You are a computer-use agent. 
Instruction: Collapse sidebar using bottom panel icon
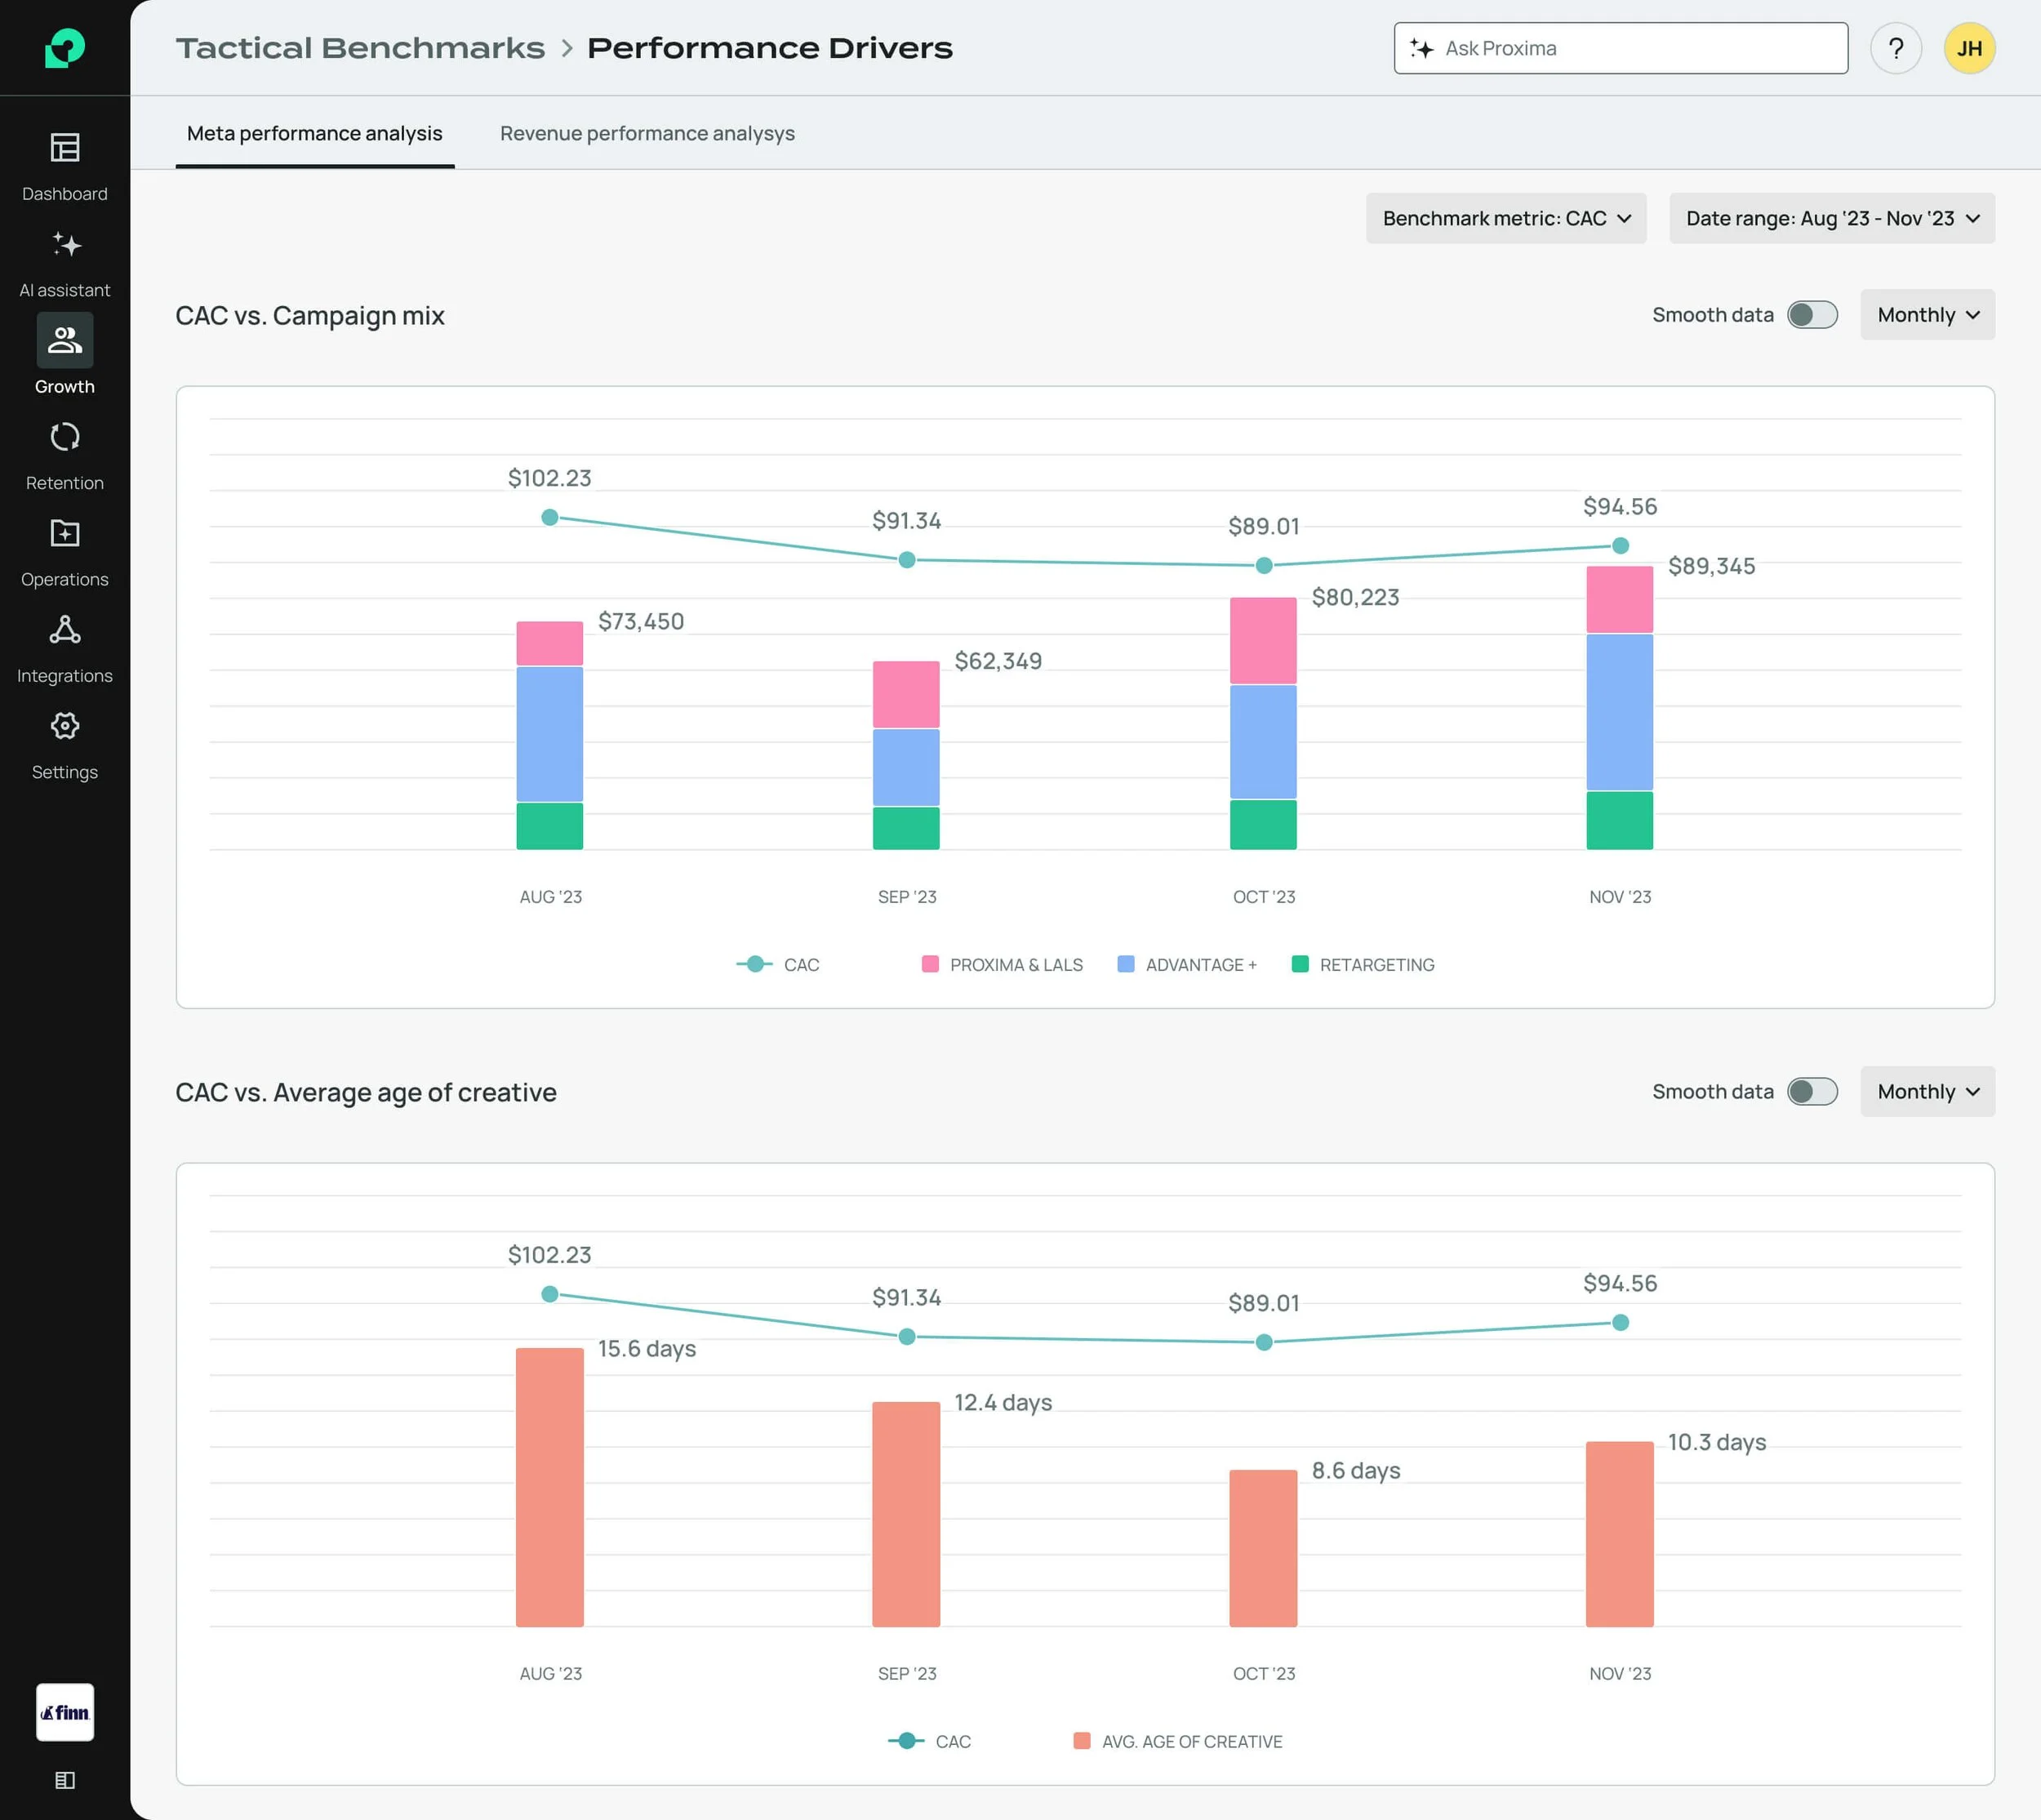click(65, 1780)
